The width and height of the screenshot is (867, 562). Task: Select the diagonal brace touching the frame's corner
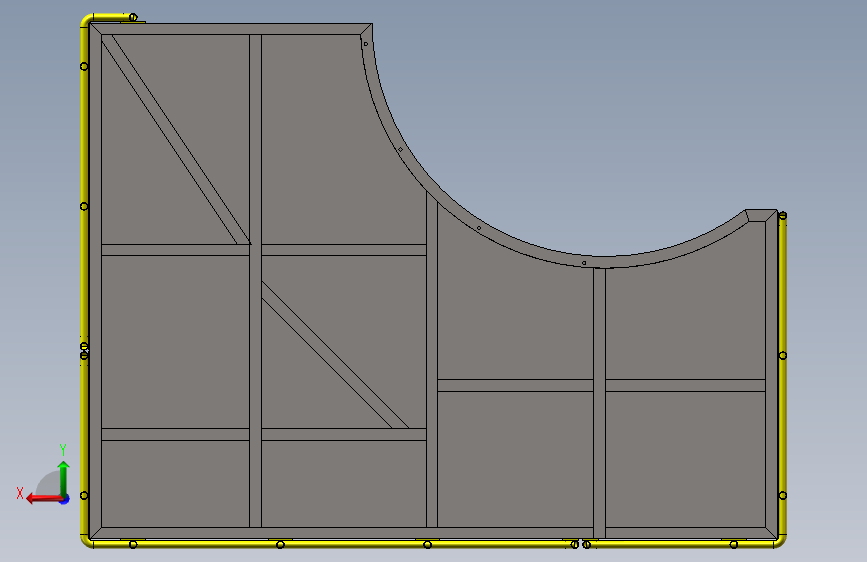point(176,139)
